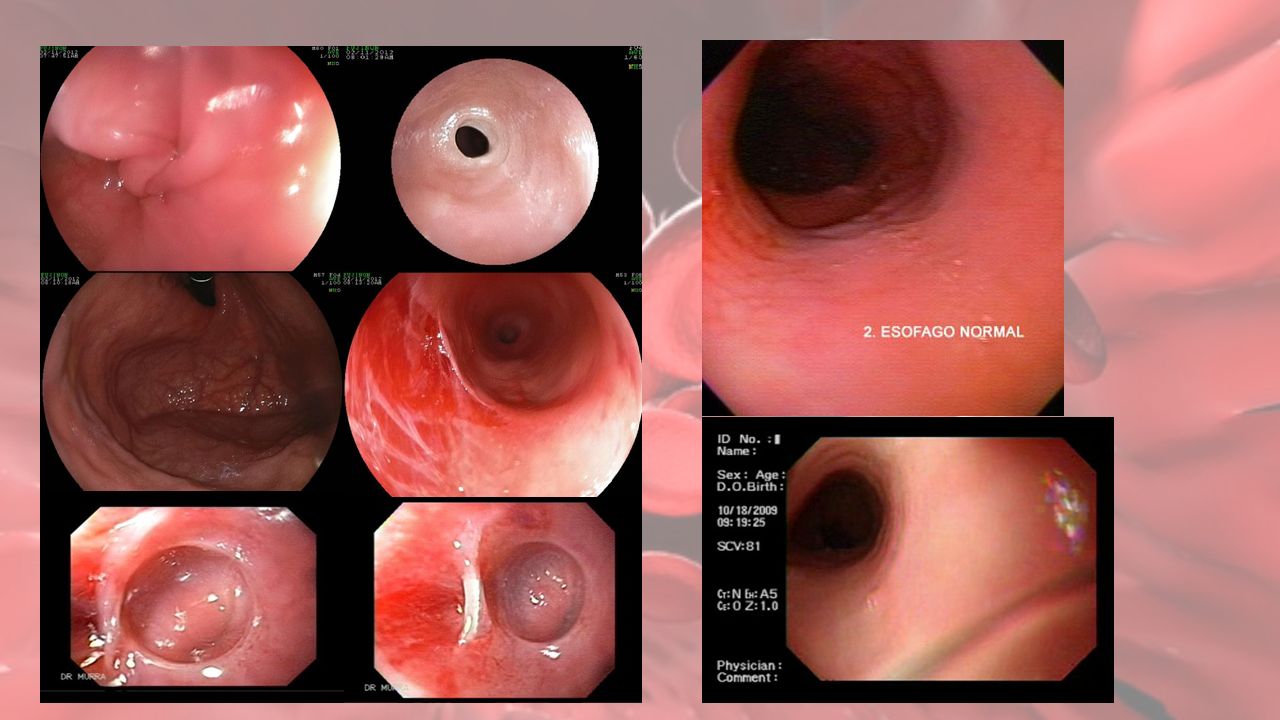Viewport: 1280px width, 720px height.
Task: Click the 'Comment :' label
Action: (x=747, y=677)
